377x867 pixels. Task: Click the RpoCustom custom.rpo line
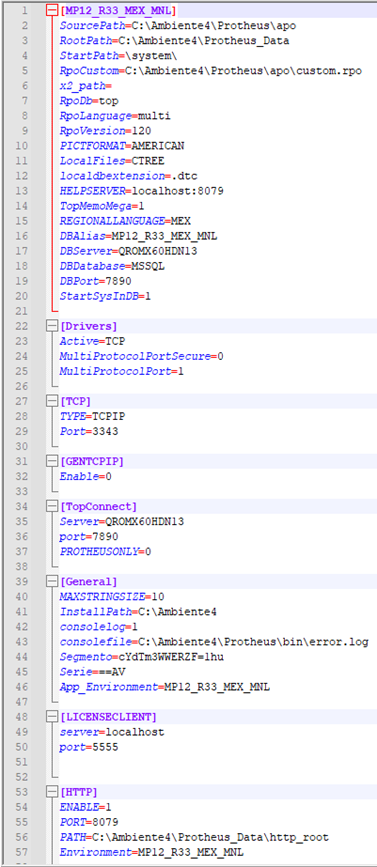point(211,71)
